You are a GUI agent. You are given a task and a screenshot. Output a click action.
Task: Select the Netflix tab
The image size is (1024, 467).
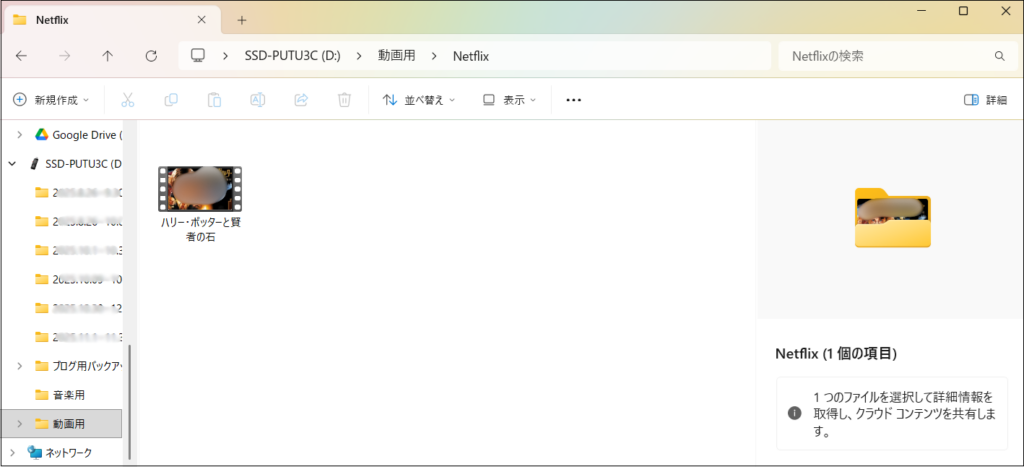(x=112, y=20)
